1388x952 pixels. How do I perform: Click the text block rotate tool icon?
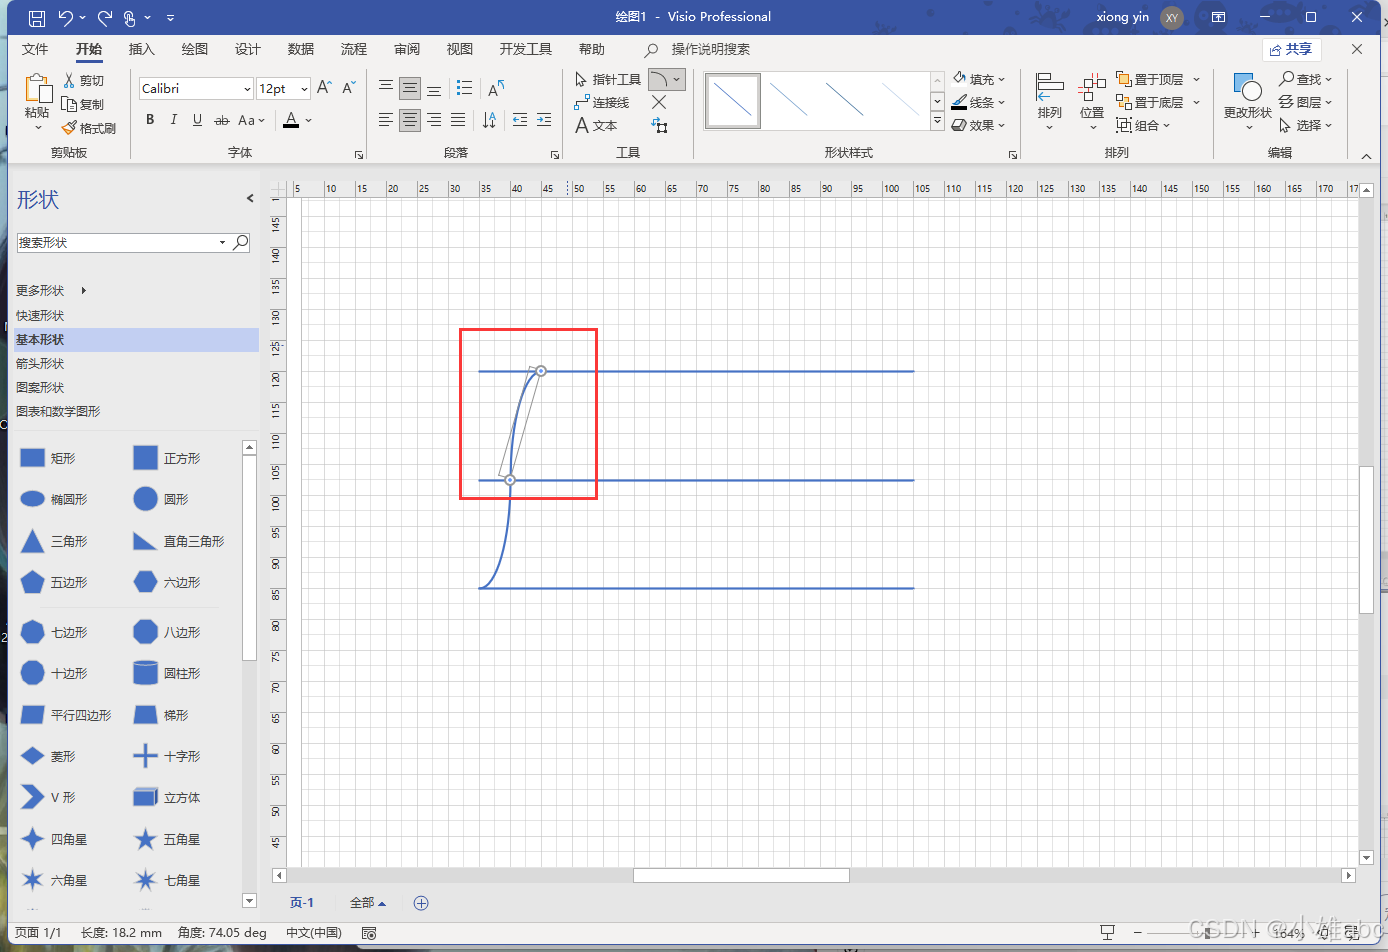pyautogui.click(x=659, y=125)
